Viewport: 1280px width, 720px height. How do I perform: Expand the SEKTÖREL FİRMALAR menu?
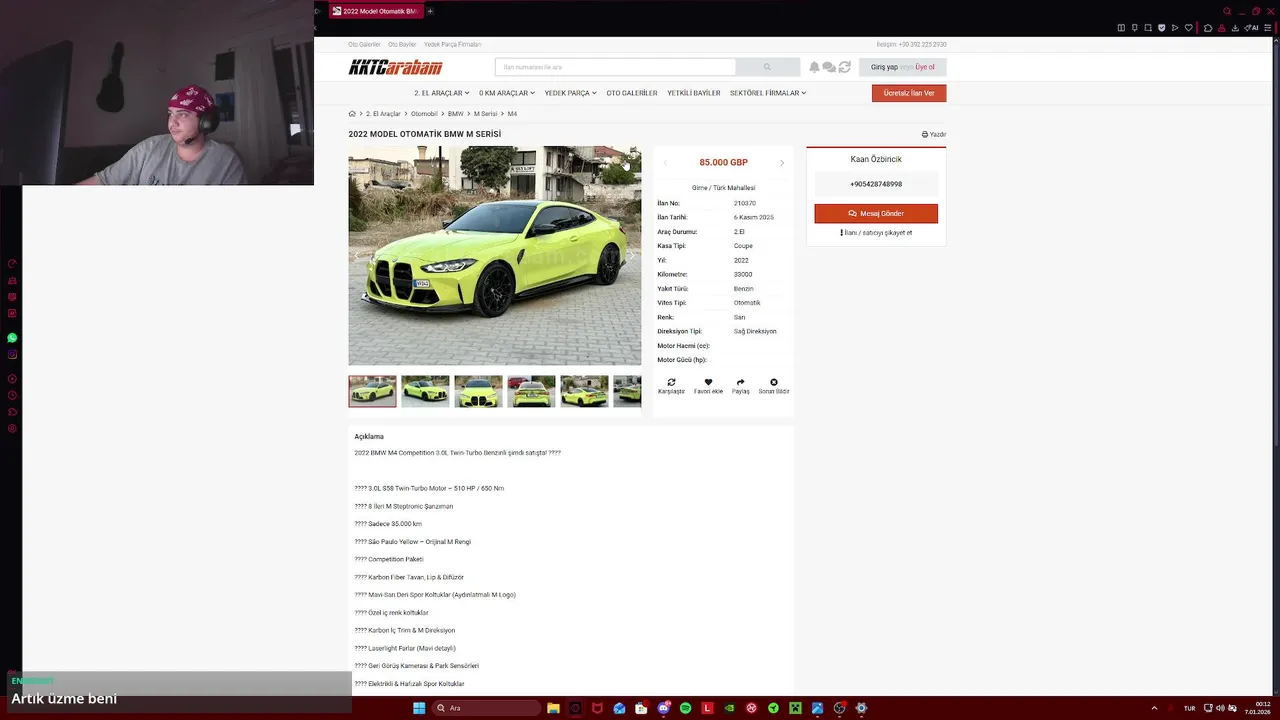(767, 93)
